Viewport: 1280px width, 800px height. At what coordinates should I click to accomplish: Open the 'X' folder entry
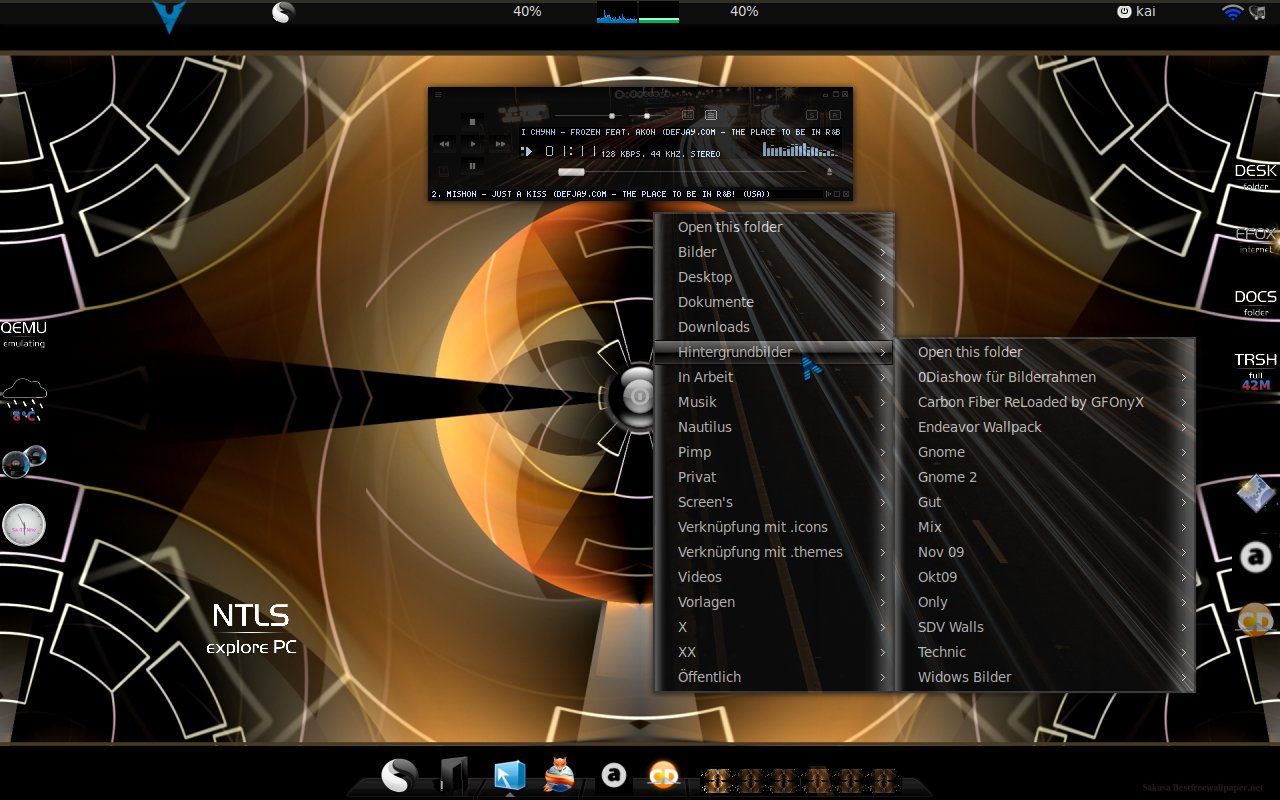tap(774, 627)
